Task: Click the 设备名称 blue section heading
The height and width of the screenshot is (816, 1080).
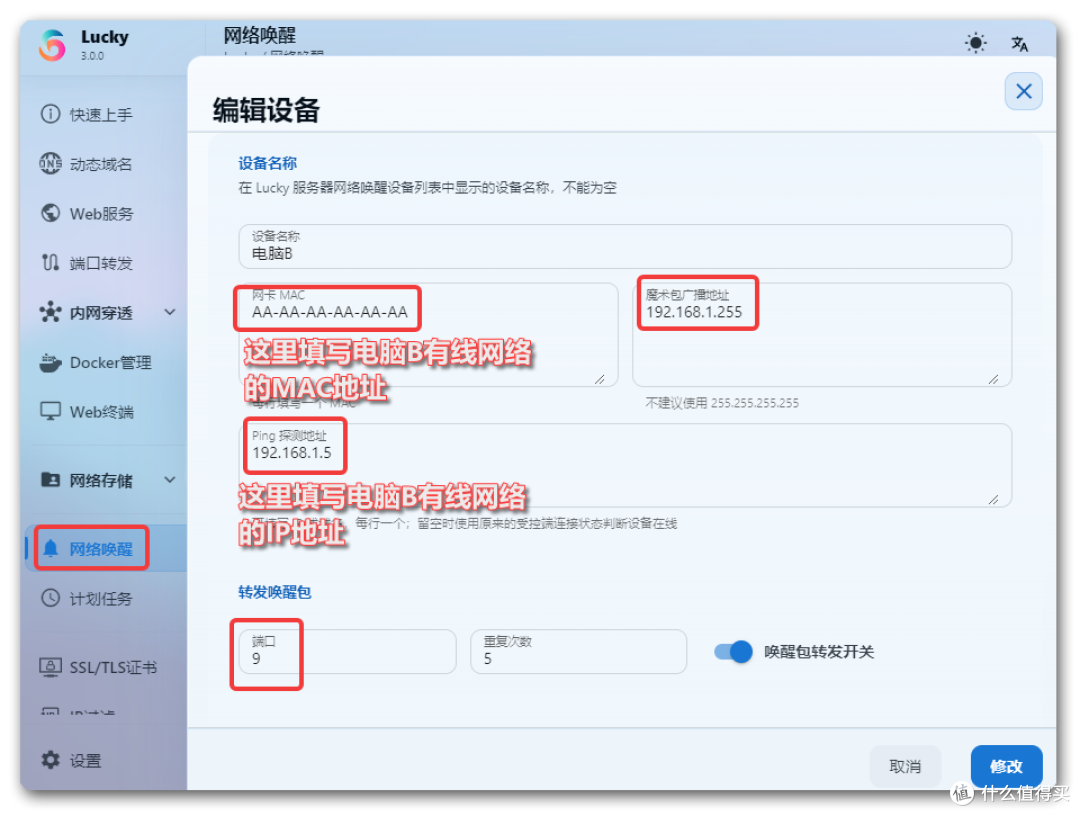Action: coord(267,163)
